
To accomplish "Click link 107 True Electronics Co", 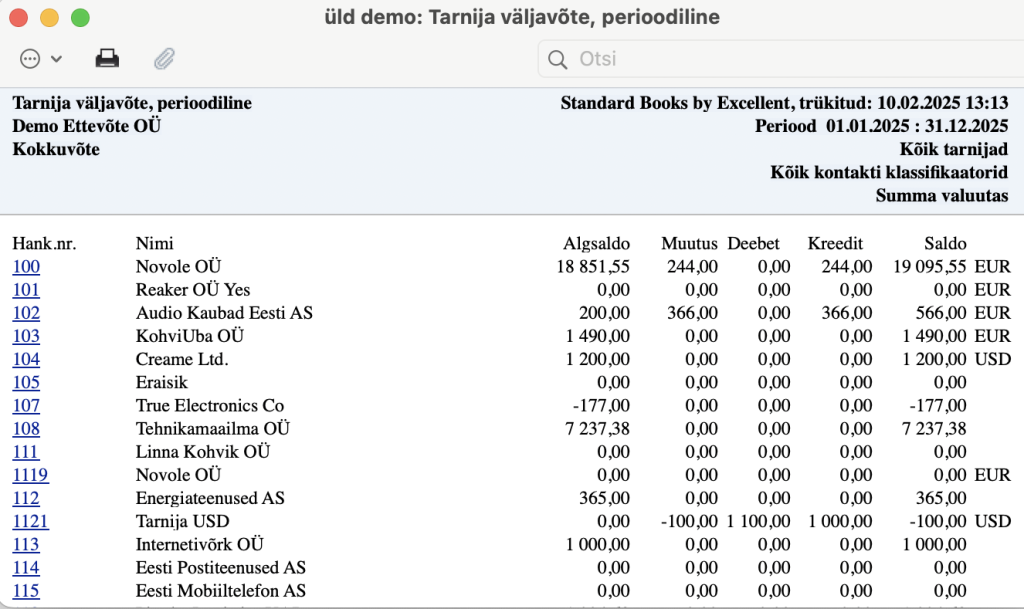I will pos(26,405).
